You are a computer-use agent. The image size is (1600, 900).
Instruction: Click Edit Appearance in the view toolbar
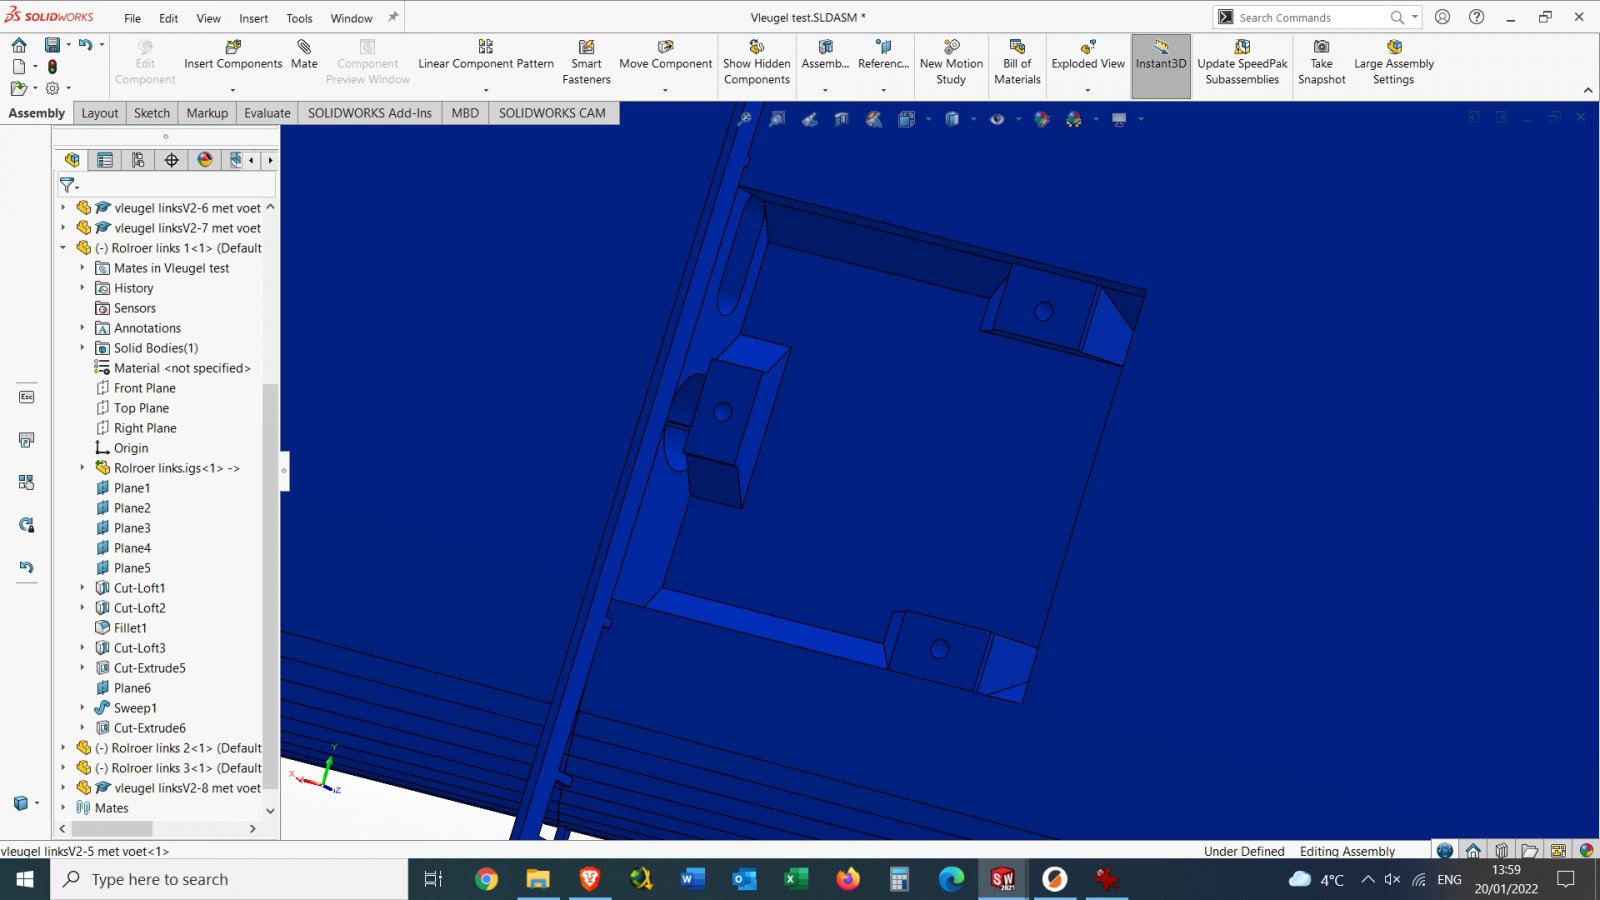[1042, 119]
